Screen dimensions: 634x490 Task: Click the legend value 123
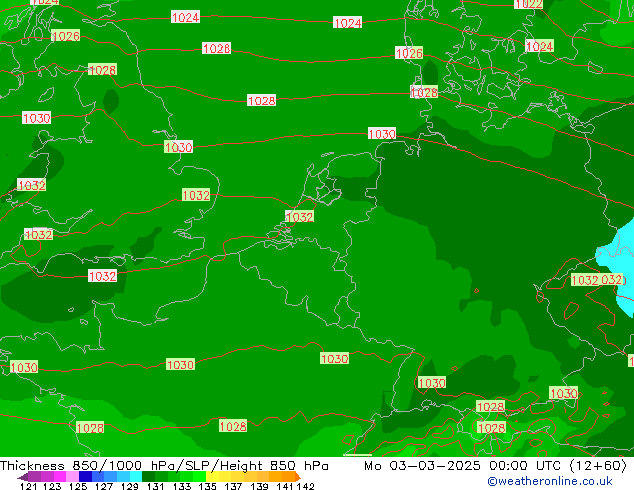click(x=52, y=486)
